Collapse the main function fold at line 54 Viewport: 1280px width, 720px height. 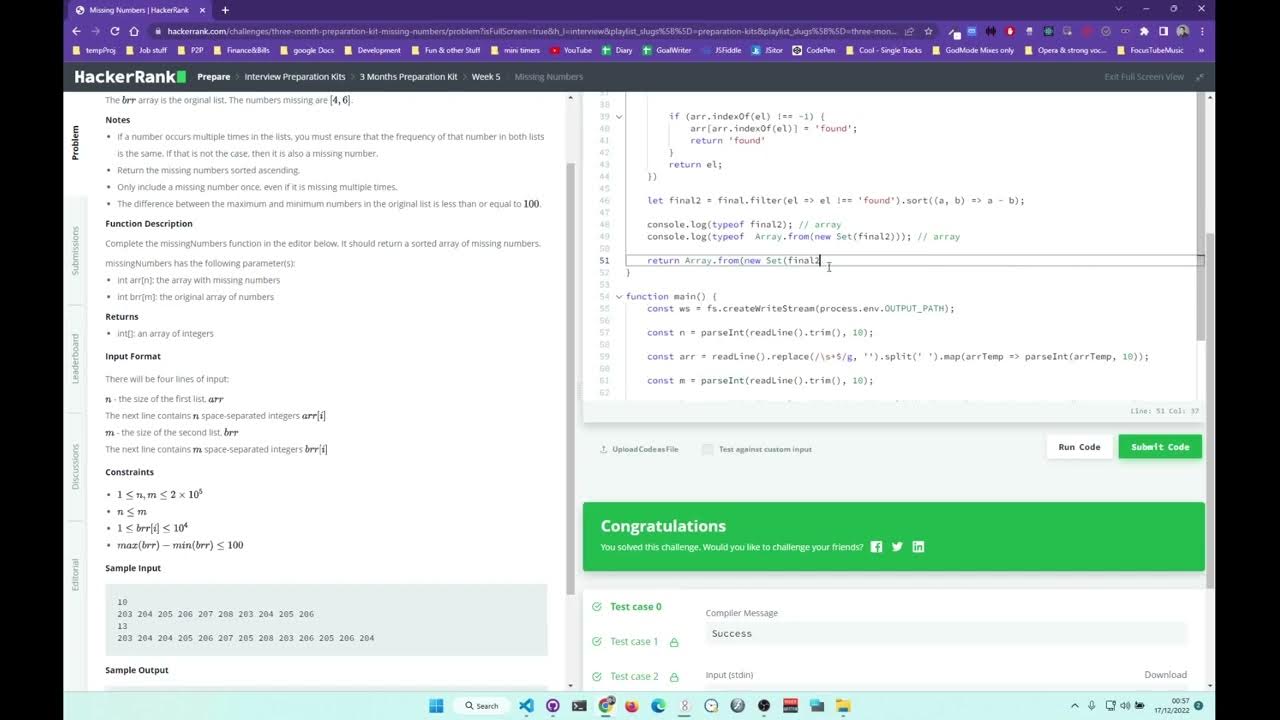(619, 297)
